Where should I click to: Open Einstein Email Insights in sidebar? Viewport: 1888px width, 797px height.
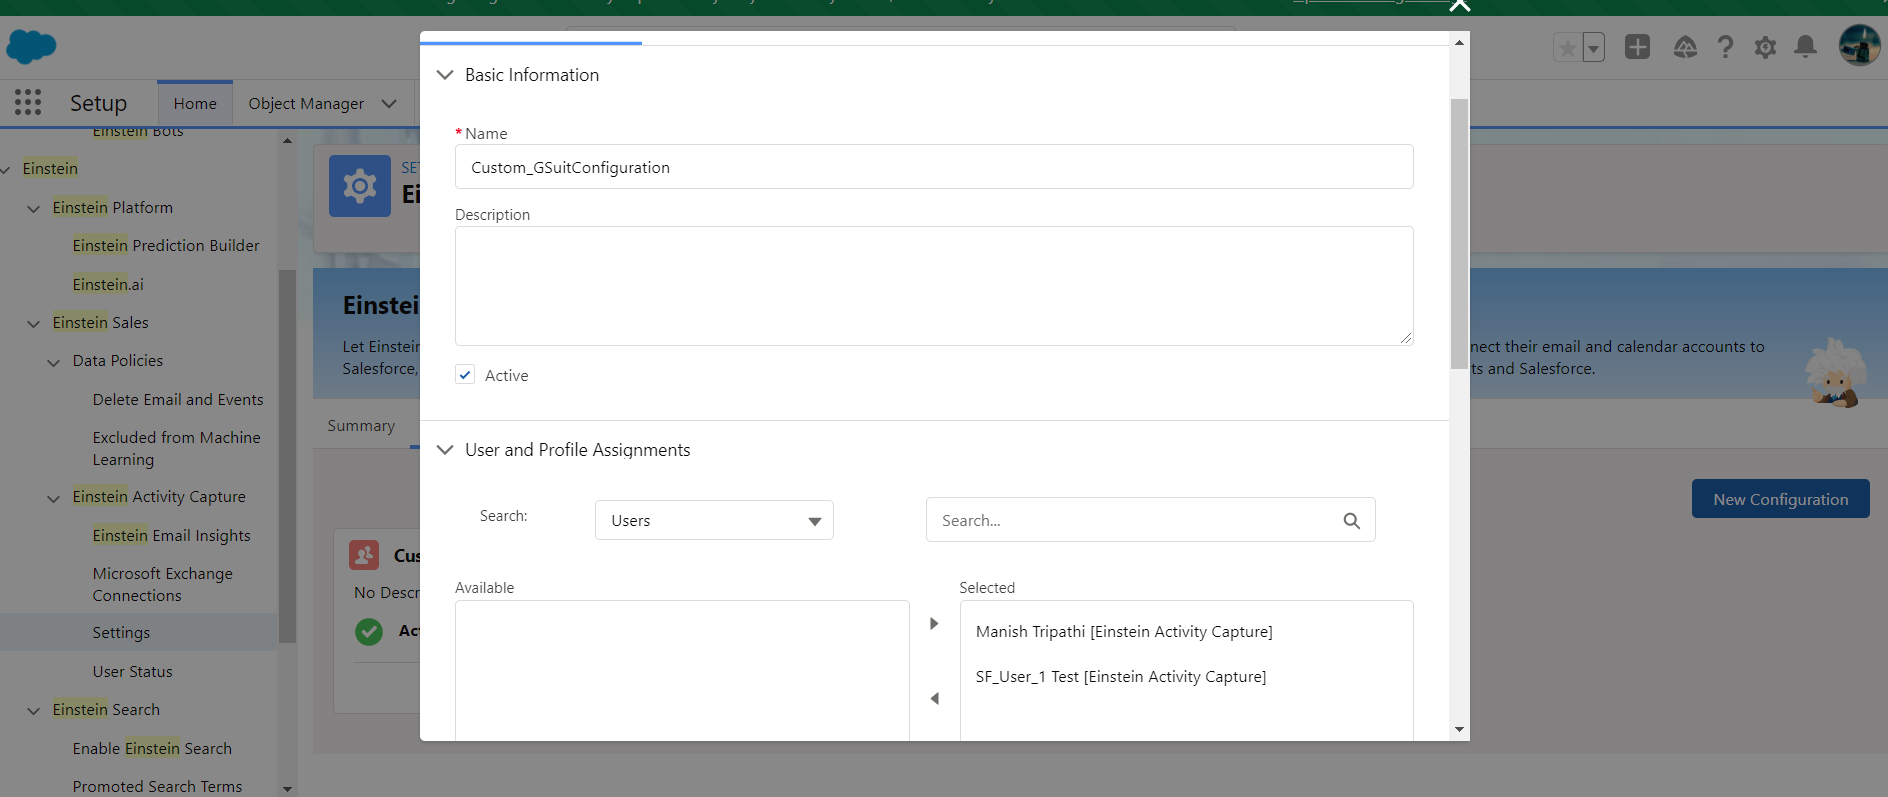[x=171, y=536]
